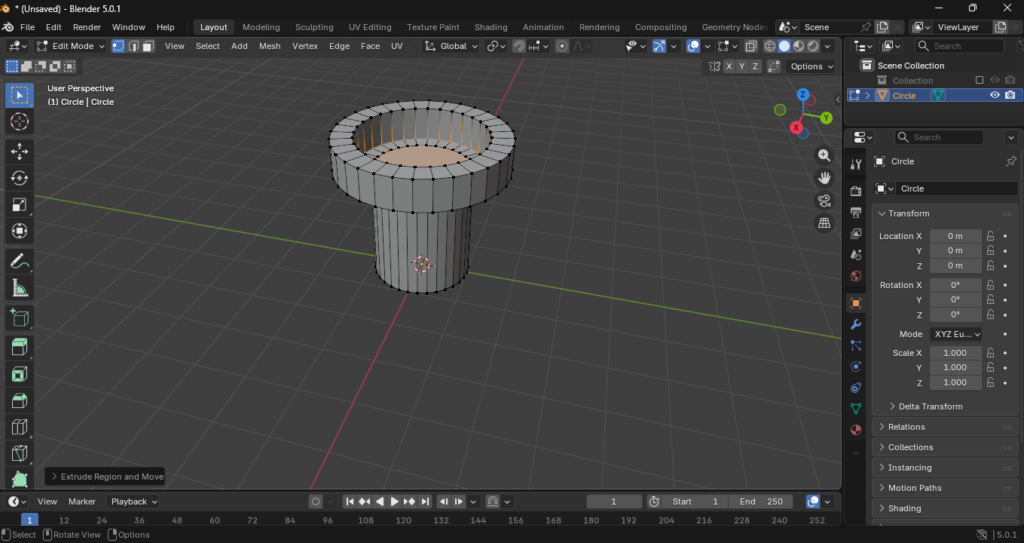Screen dimensions: 1024x543
Task: Open the Mesh menu
Action: (x=269, y=46)
